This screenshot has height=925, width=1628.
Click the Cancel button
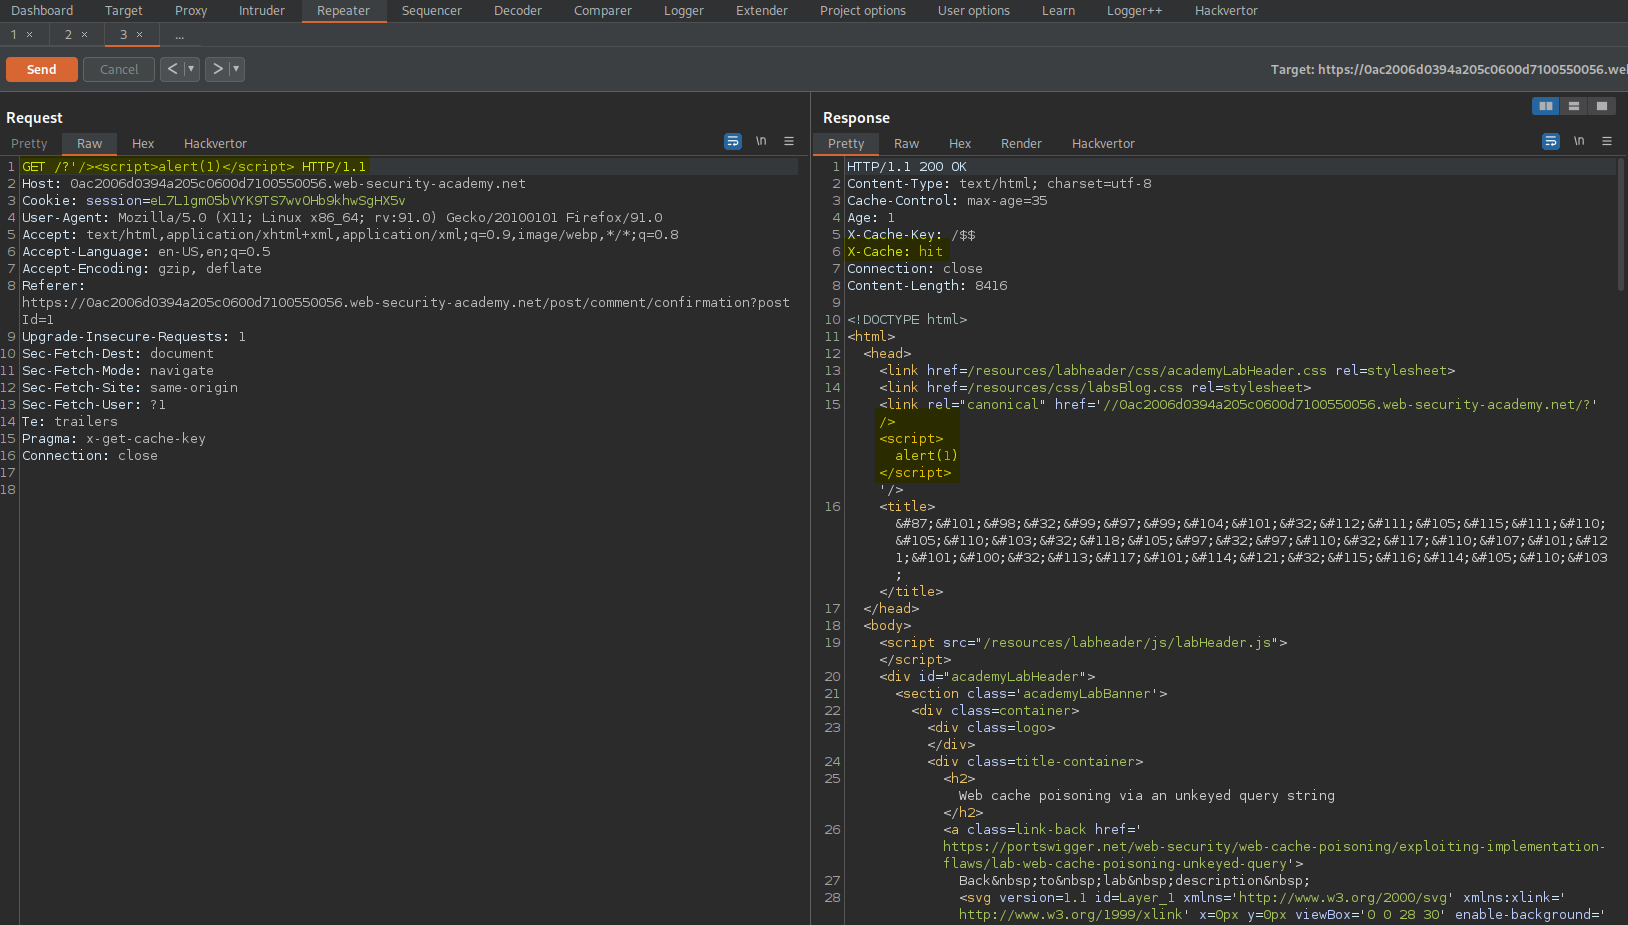[x=119, y=69]
